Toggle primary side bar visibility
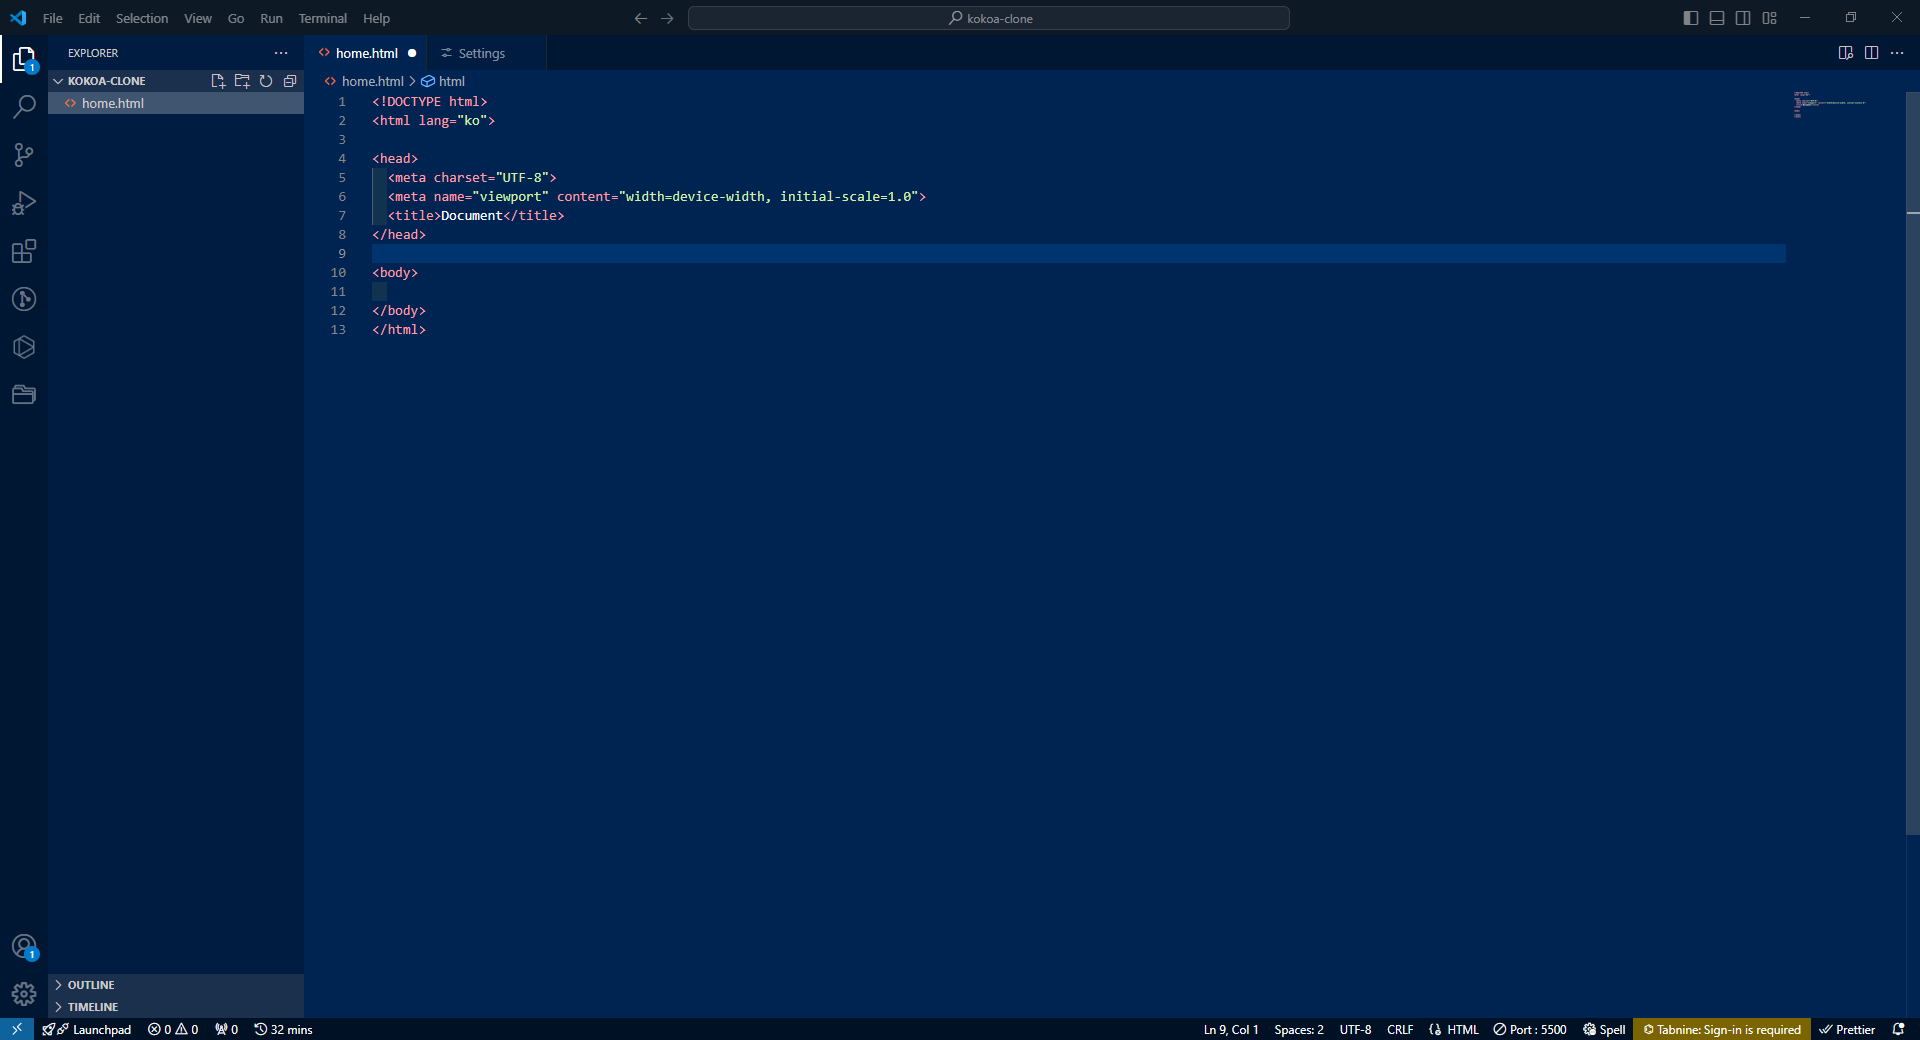This screenshot has width=1920, height=1040. (1691, 18)
